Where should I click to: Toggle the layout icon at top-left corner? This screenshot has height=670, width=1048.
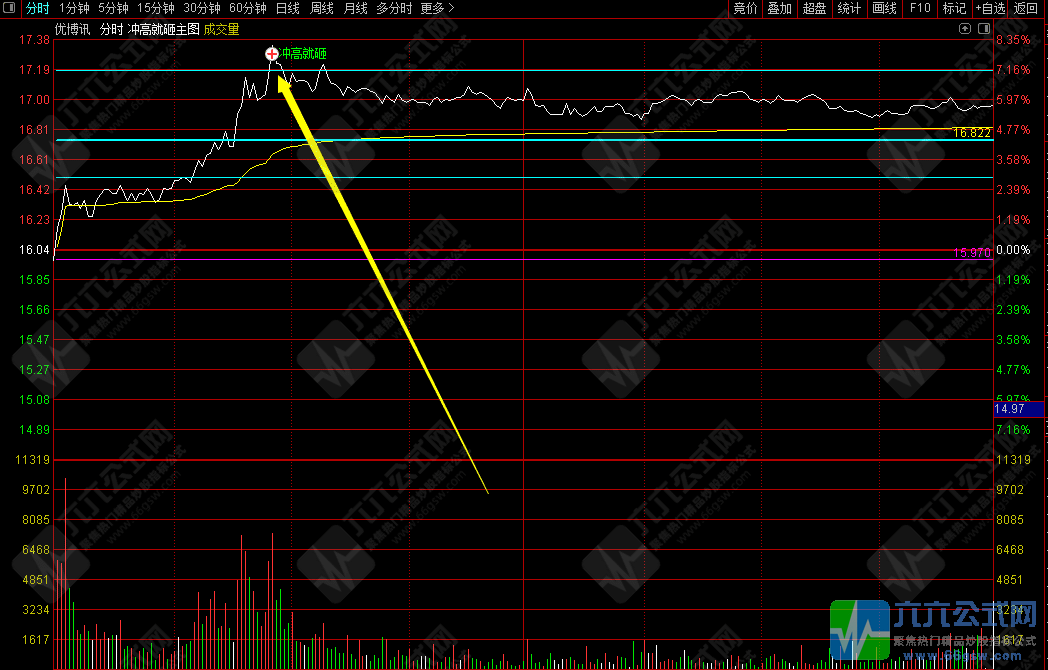click(x=8, y=9)
